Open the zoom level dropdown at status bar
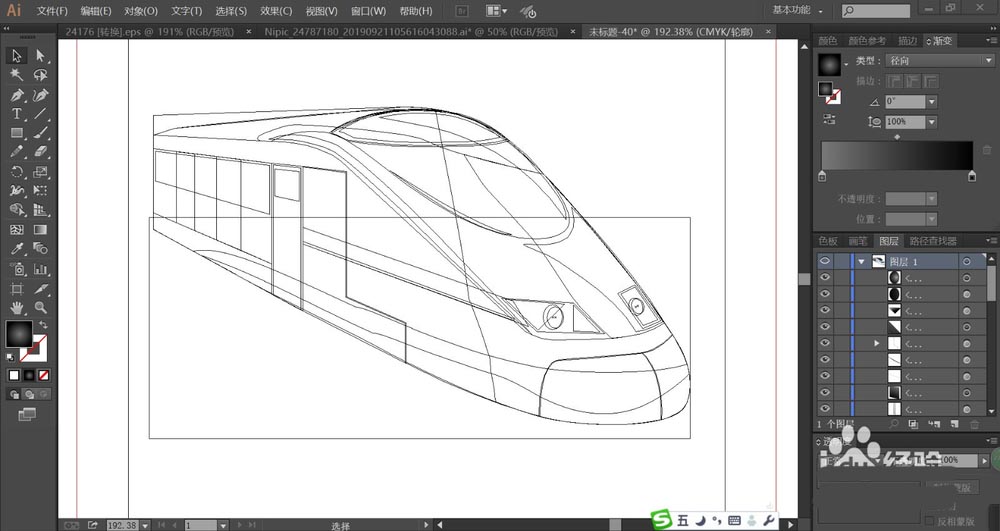The image size is (1000, 531). pyautogui.click(x=145, y=525)
